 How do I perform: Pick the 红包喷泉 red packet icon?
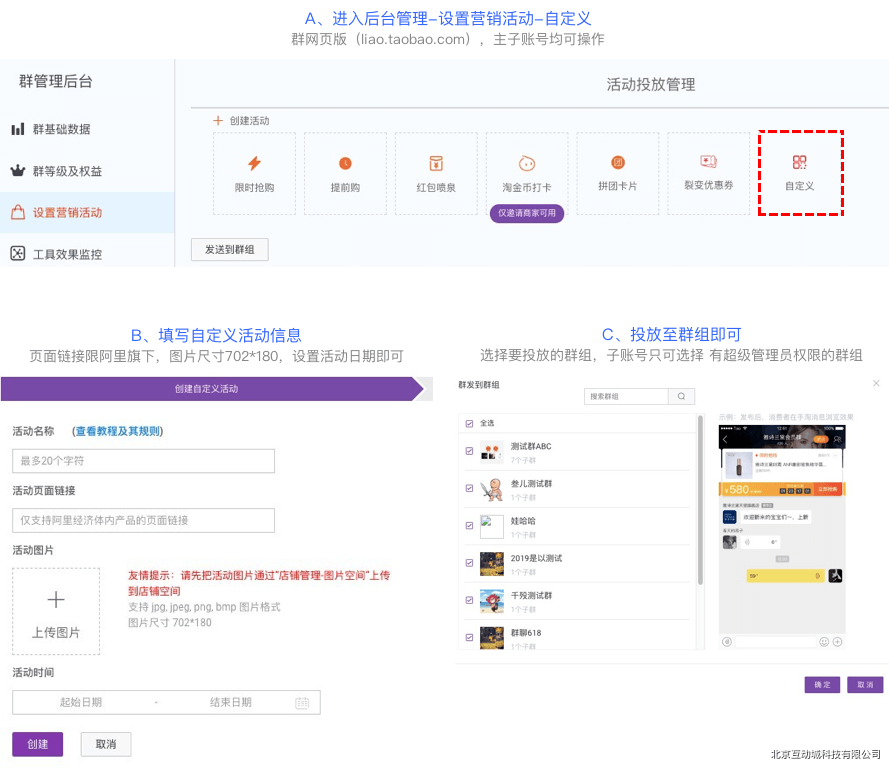pos(436,163)
